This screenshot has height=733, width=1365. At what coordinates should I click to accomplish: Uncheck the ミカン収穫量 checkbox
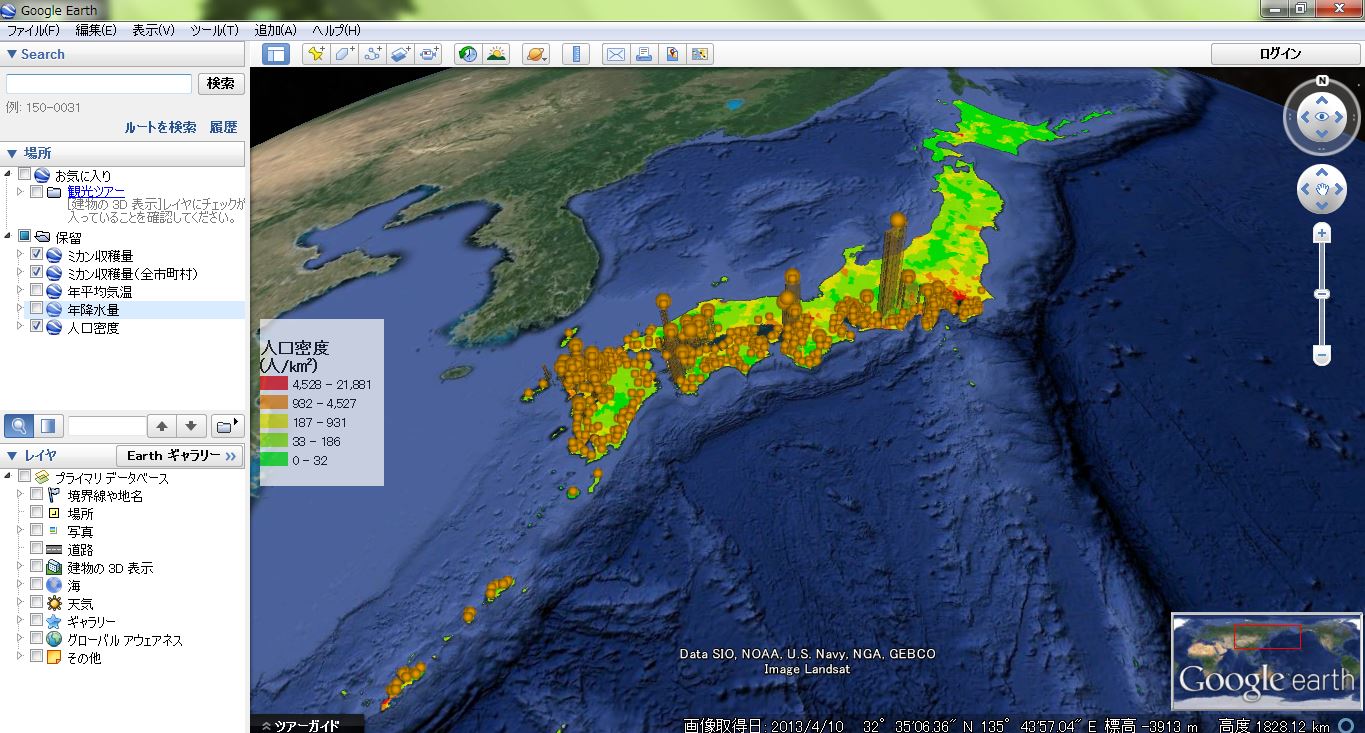tap(37, 255)
